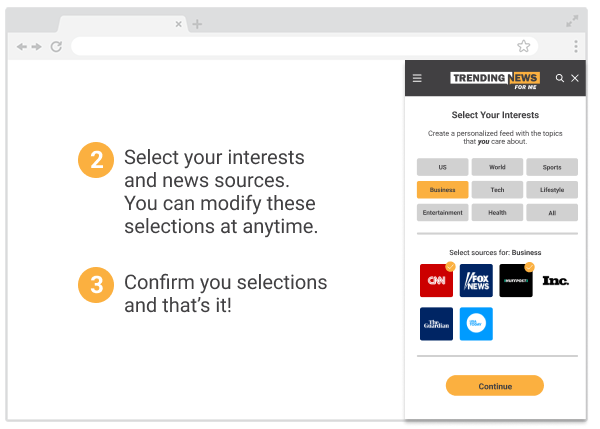Toggle the HuffPost source tile
Viewport: 600px width, 429px height.
pos(516,281)
